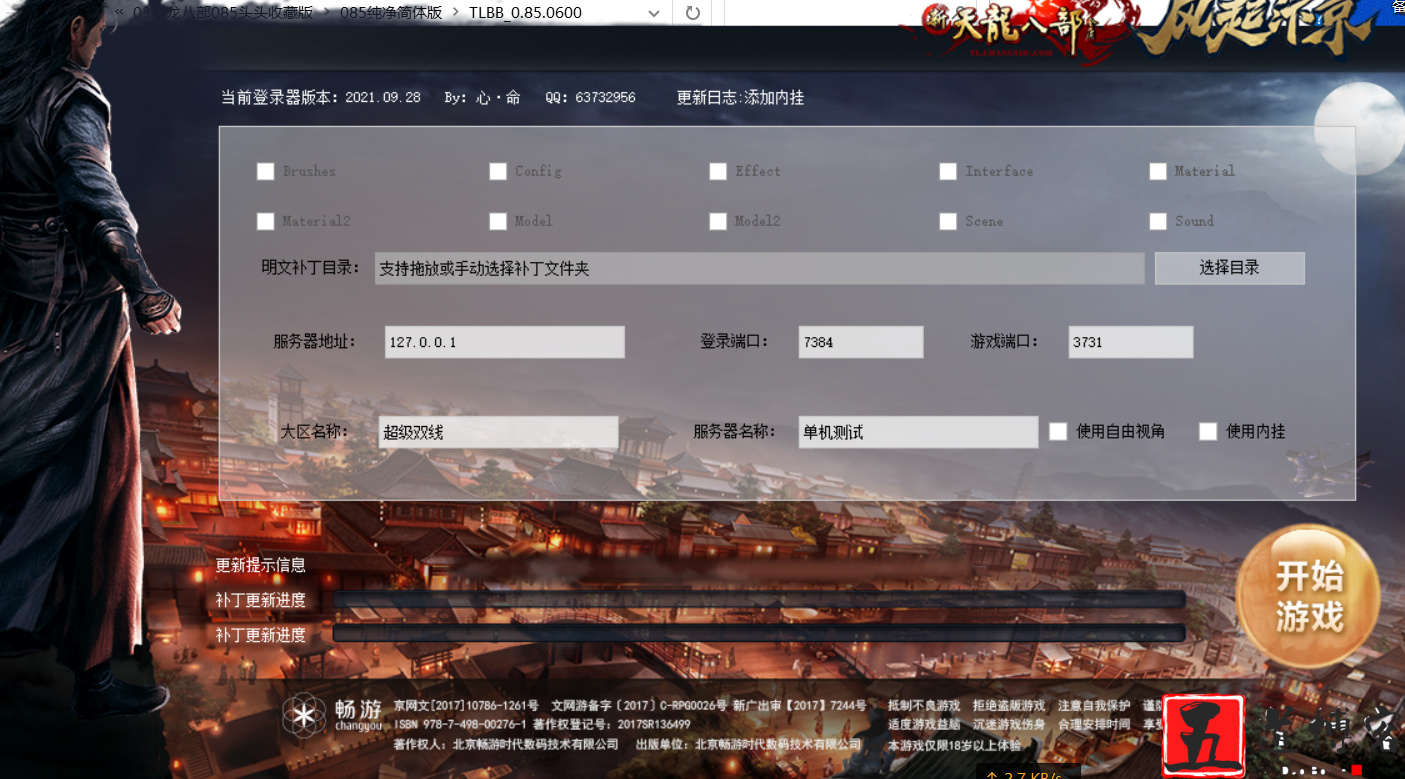Click the 抵制不良游戏 text
1405x779 pixels.
click(x=923, y=706)
